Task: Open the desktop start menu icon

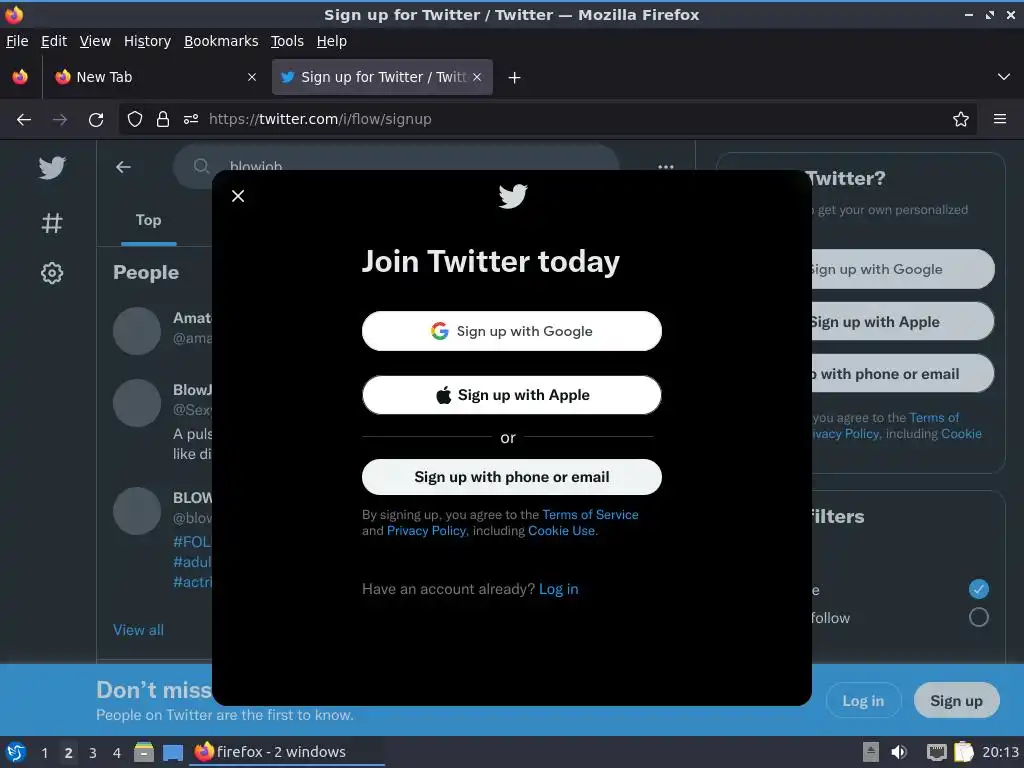Action: (x=16, y=752)
